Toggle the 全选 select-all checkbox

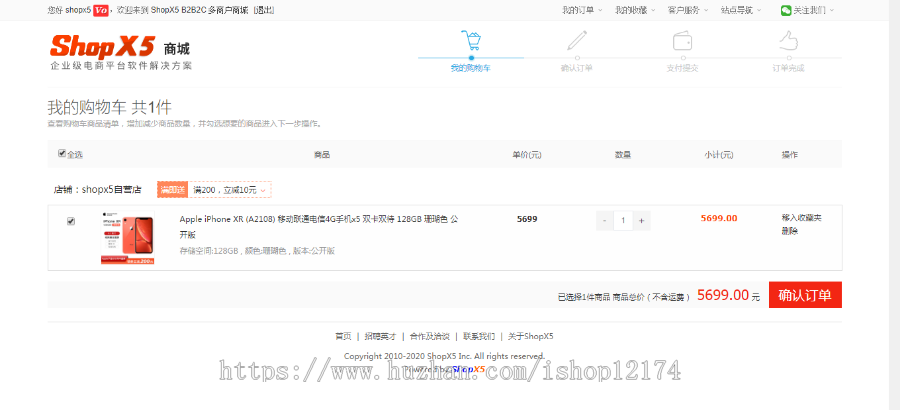(x=62, y=153)
